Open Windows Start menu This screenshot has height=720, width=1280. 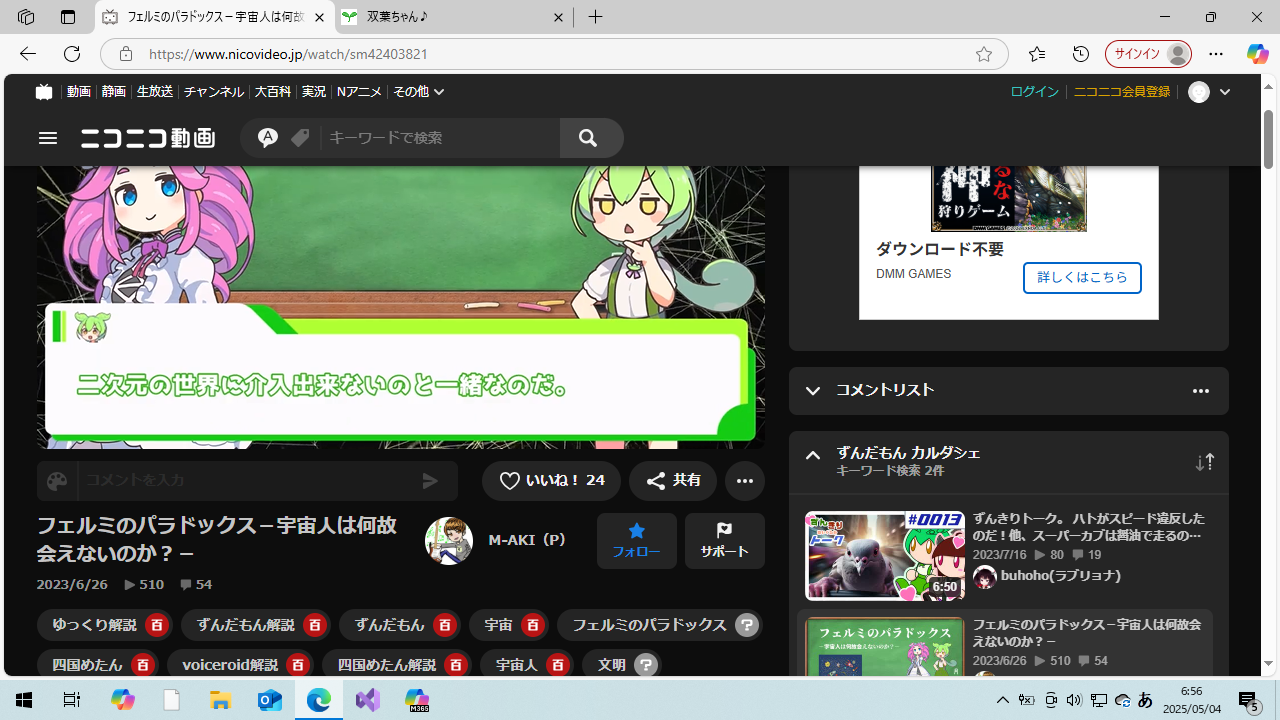24,700
